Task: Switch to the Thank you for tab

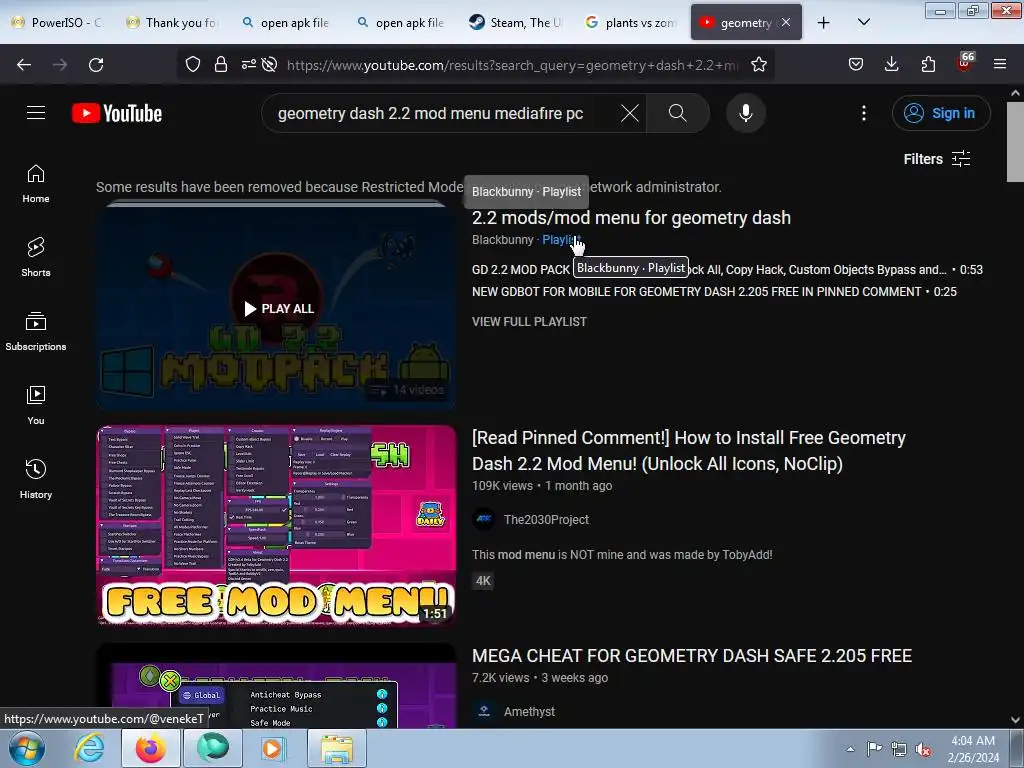Action: click(x=173, y=23)
